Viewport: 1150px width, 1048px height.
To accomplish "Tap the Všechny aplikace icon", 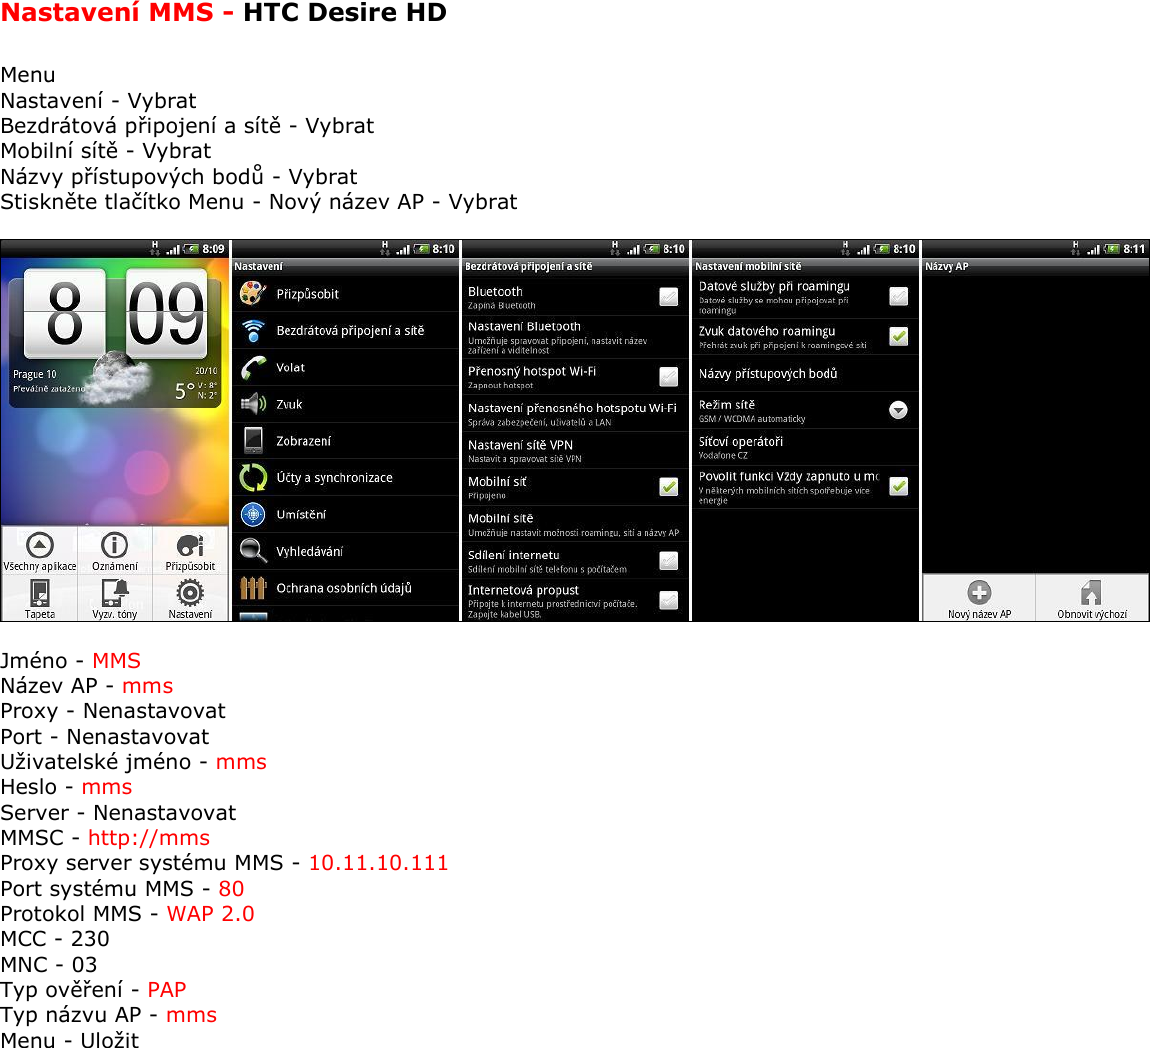I will (x=40, y=545).
